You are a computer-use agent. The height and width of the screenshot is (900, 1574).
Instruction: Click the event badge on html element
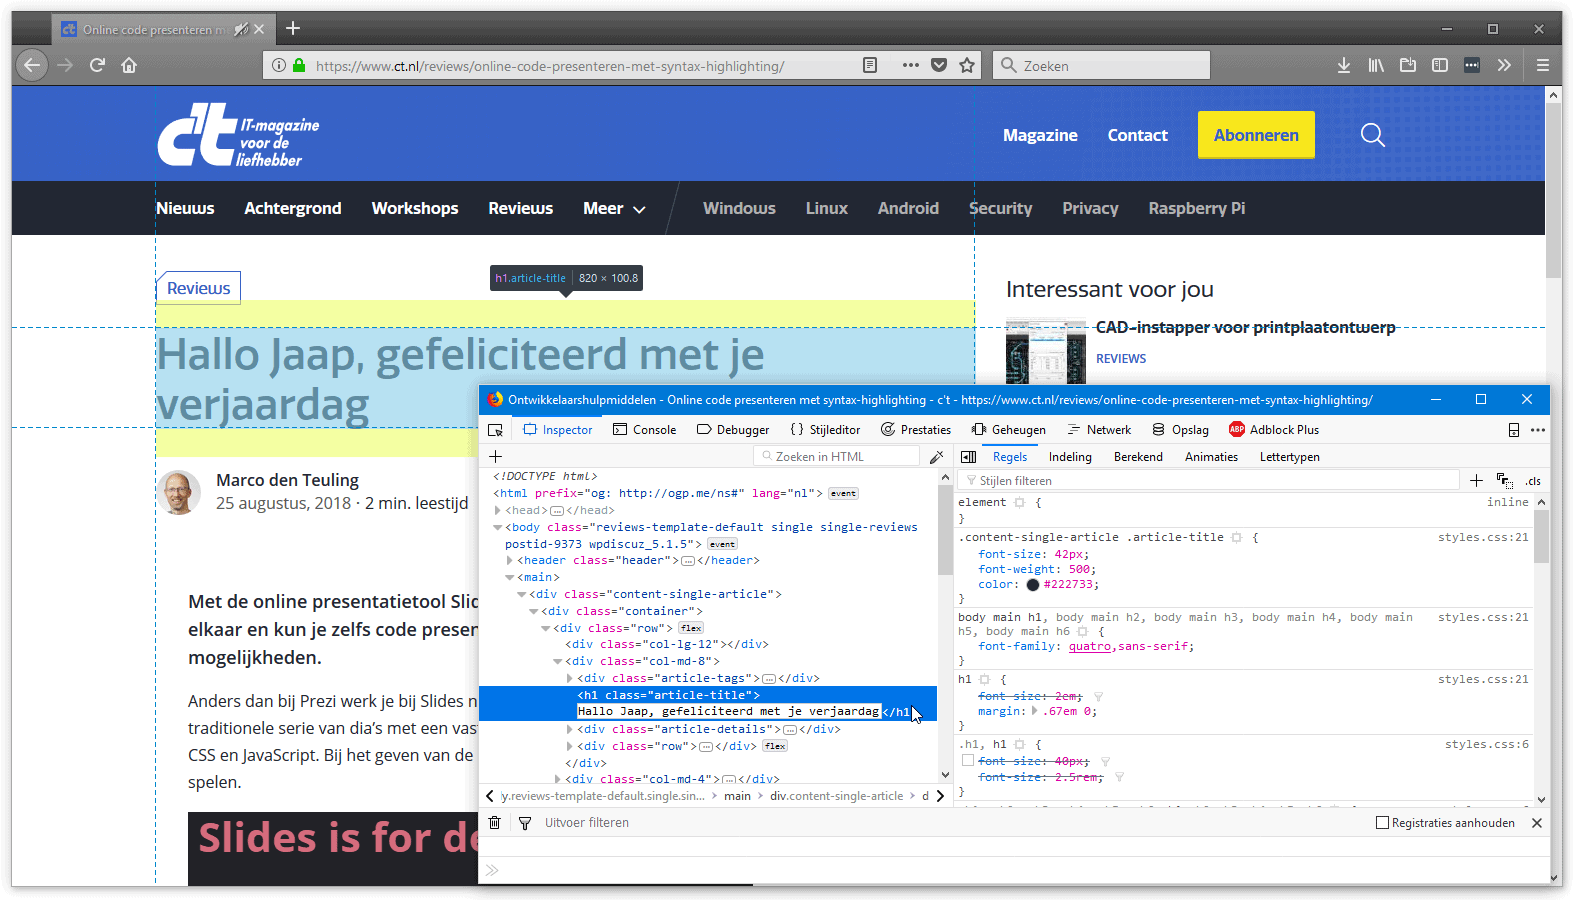843,493
